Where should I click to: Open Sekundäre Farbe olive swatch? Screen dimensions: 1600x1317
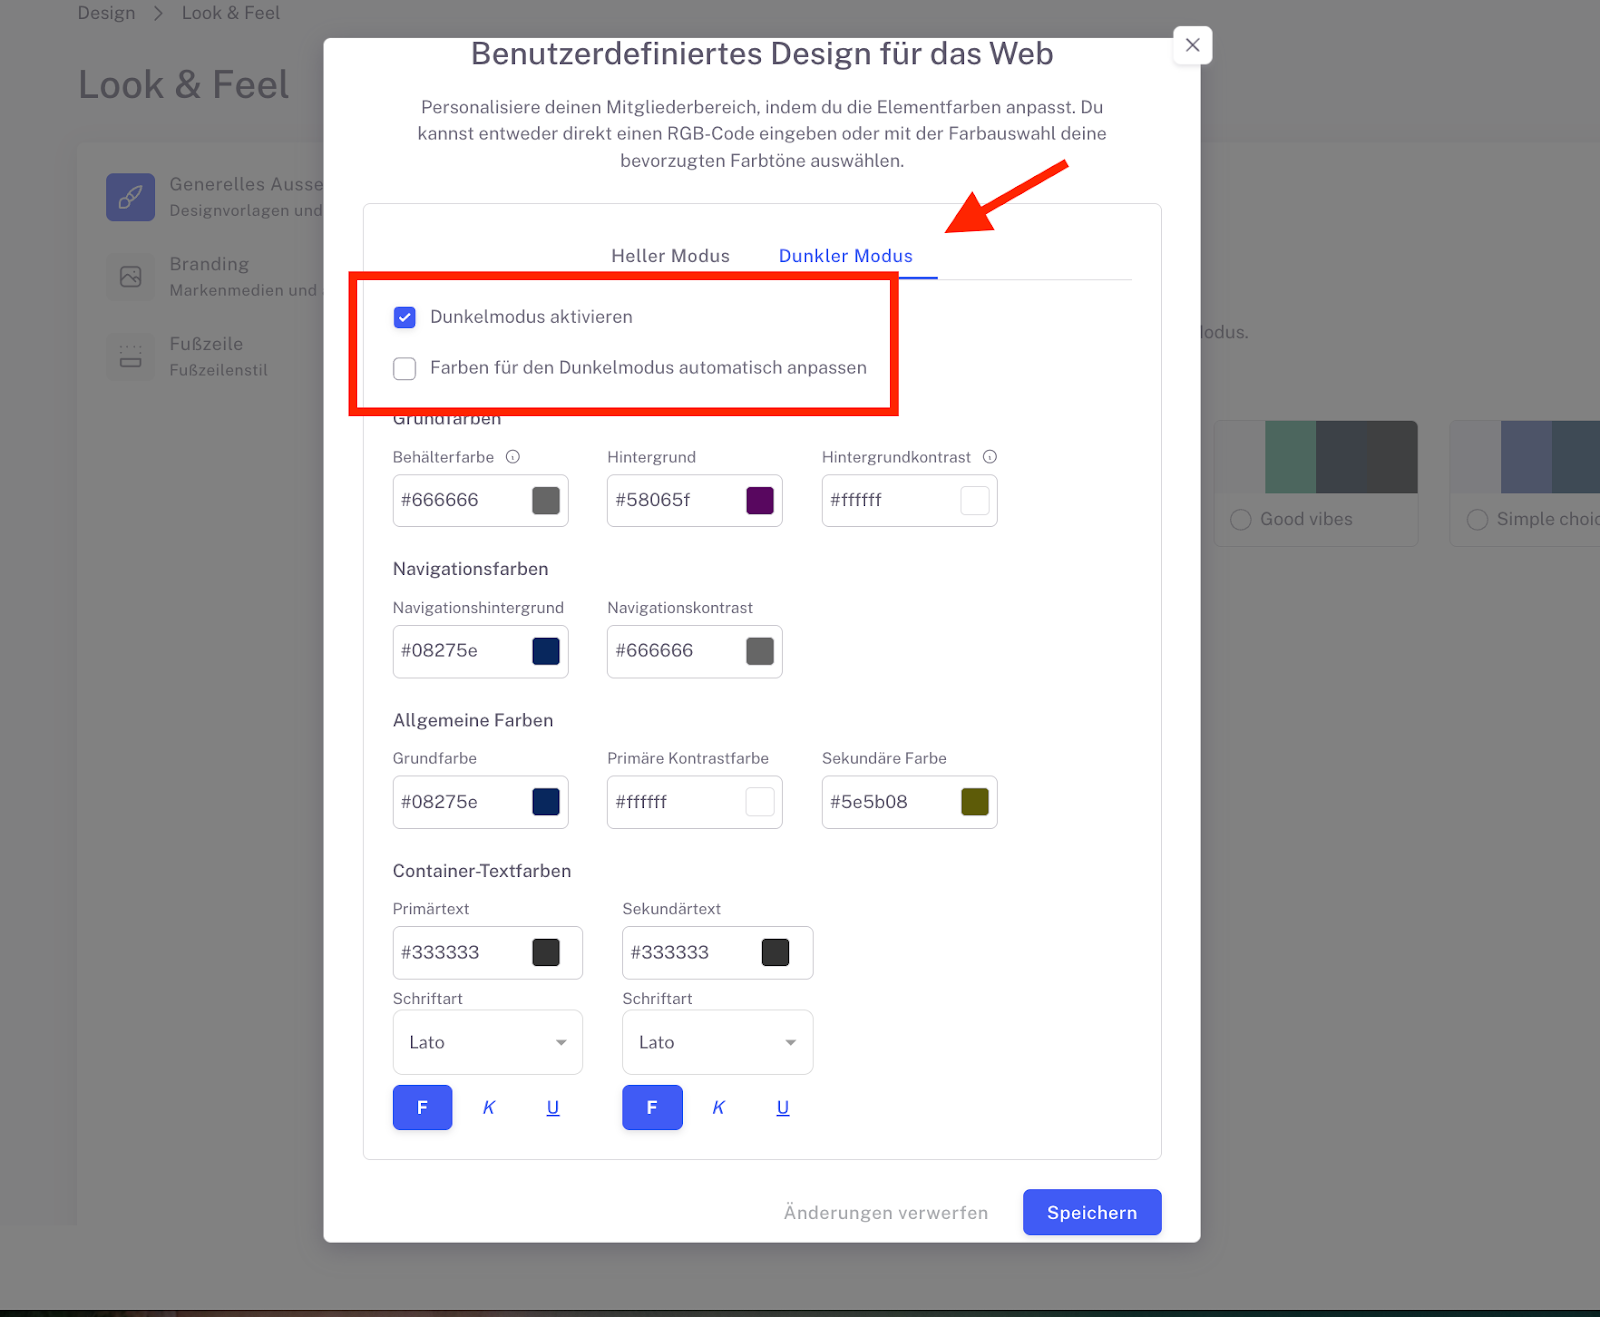pyautogui.click(x=975, y=802)
